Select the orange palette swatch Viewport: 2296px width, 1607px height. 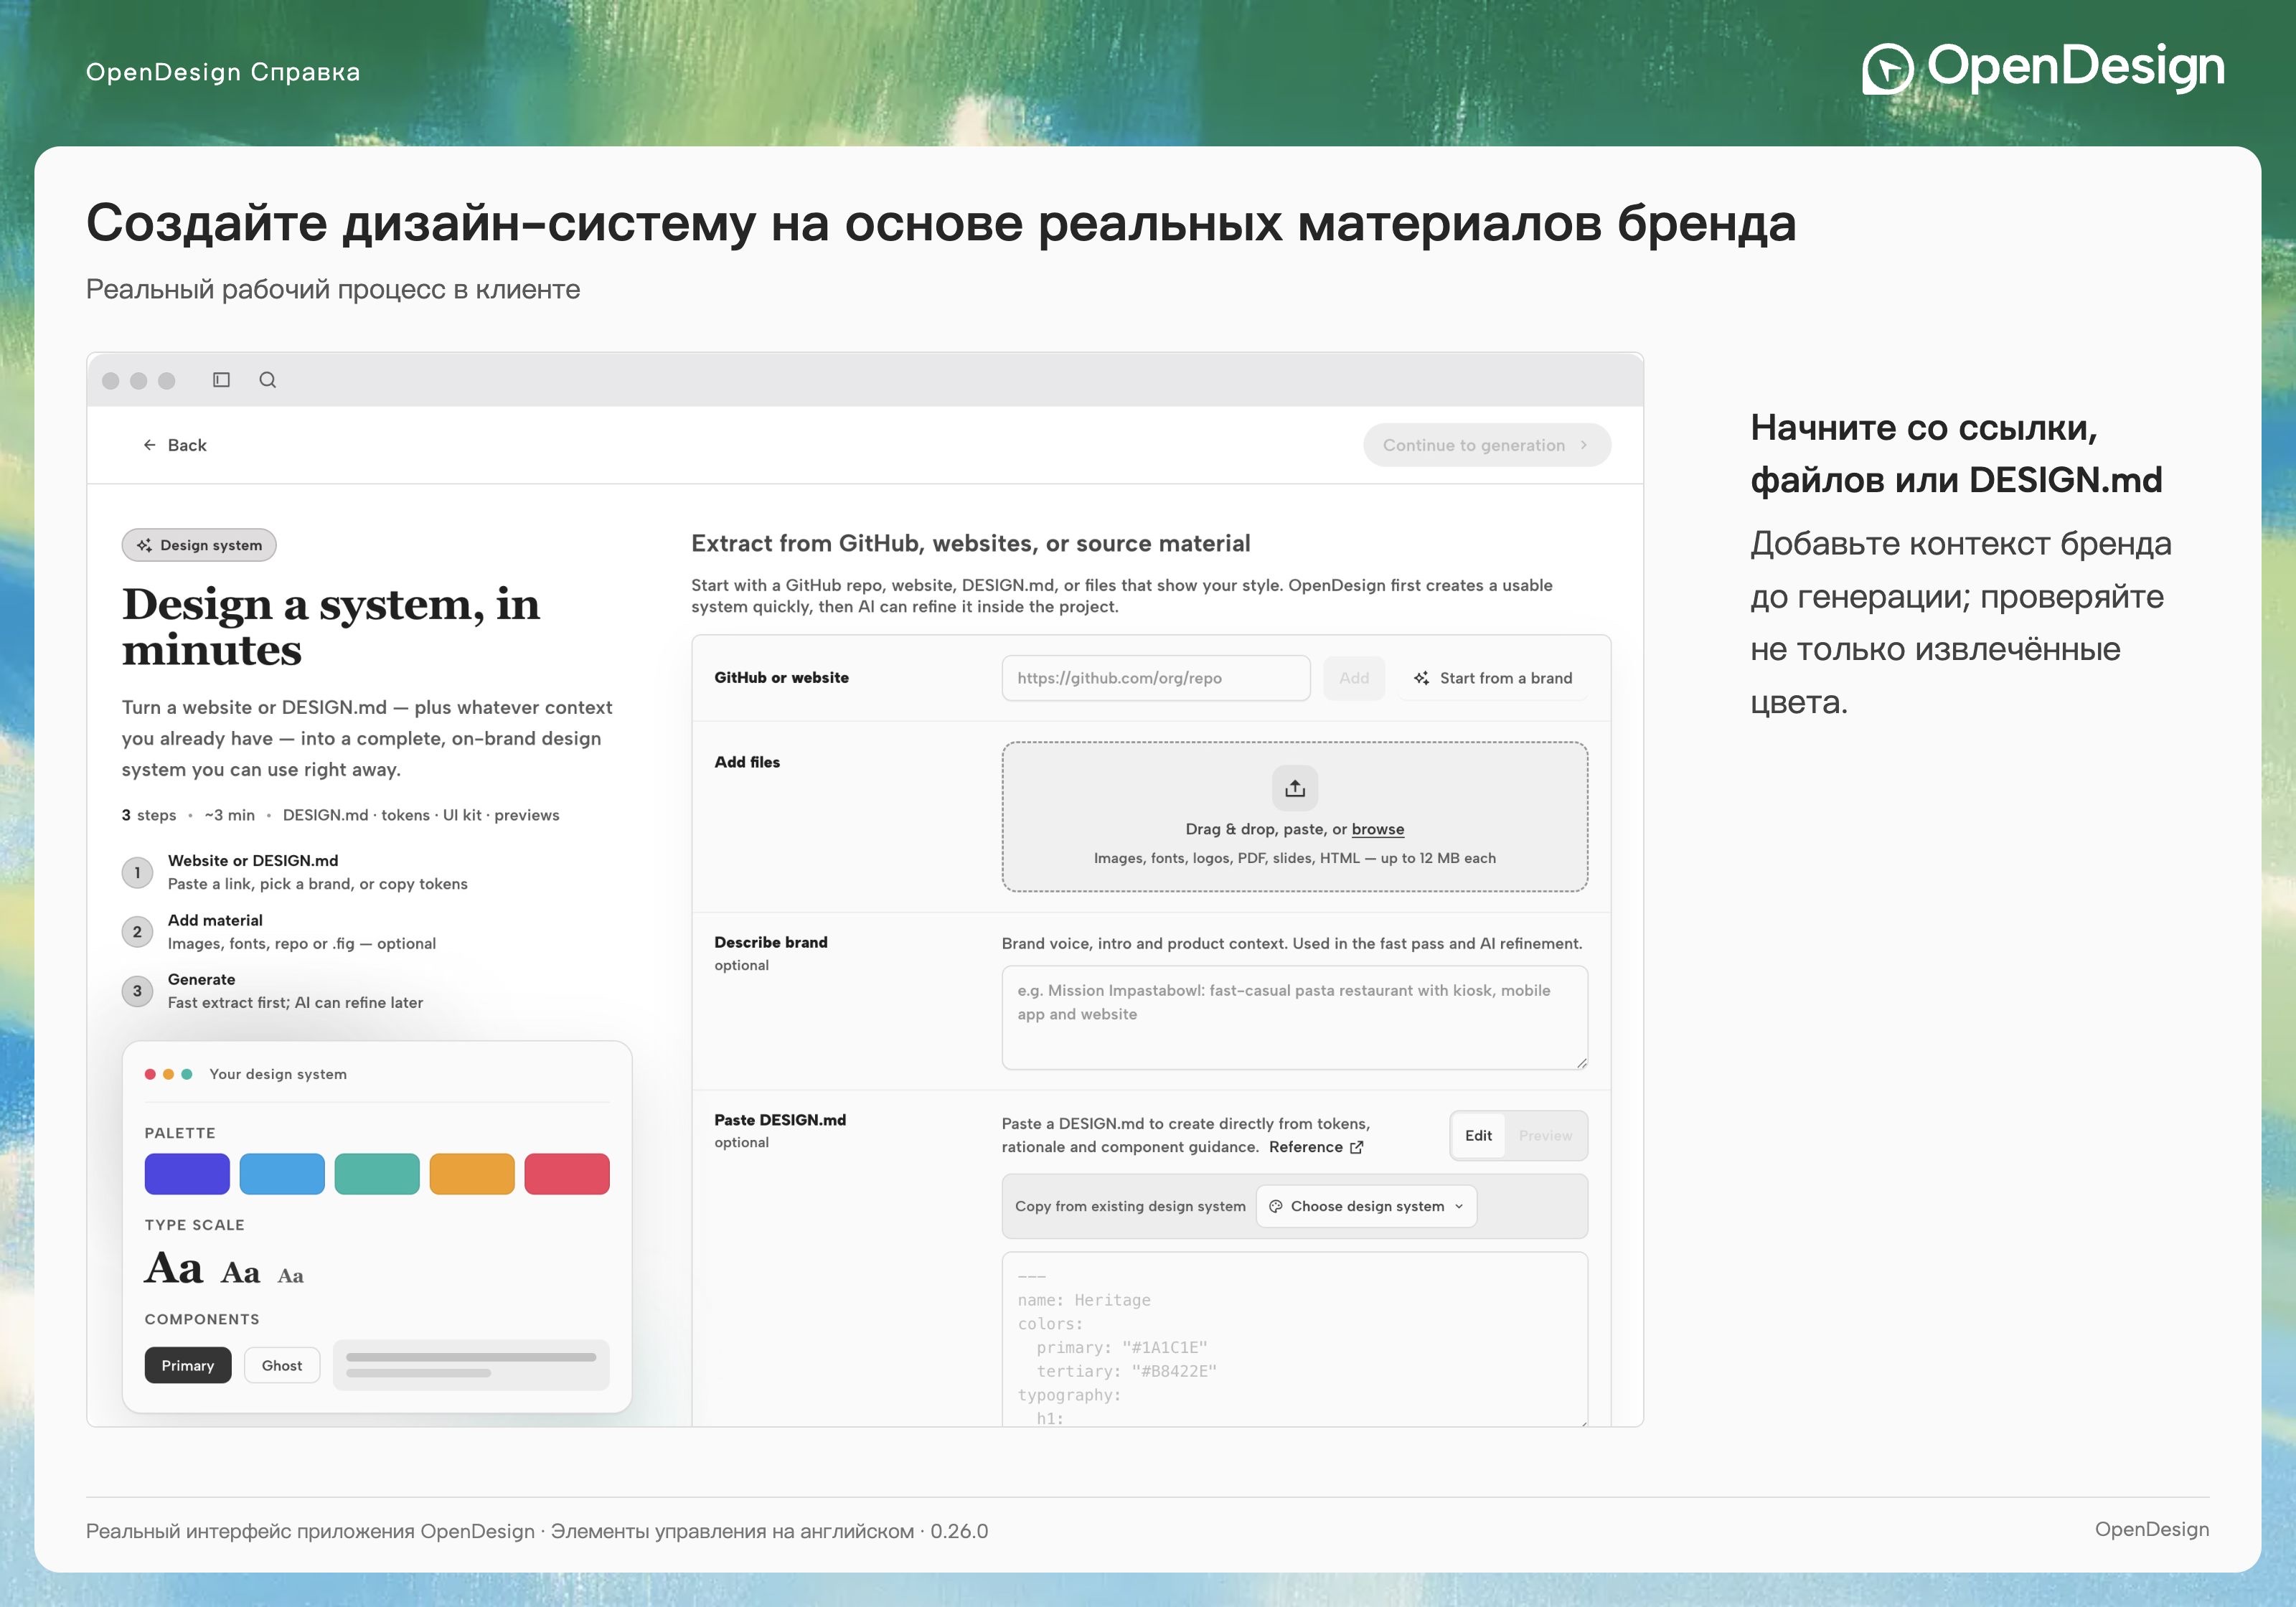(472, 1174)
